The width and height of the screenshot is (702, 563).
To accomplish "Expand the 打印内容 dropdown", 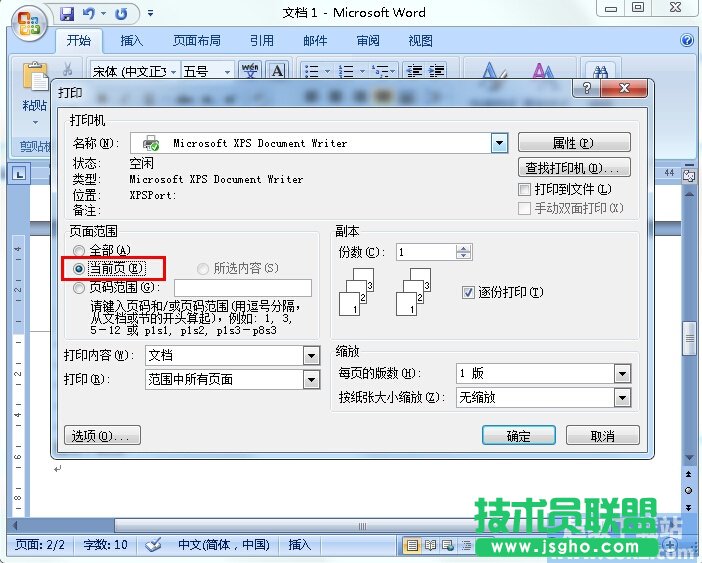I will pyautogui.click(x=311, y=355).
